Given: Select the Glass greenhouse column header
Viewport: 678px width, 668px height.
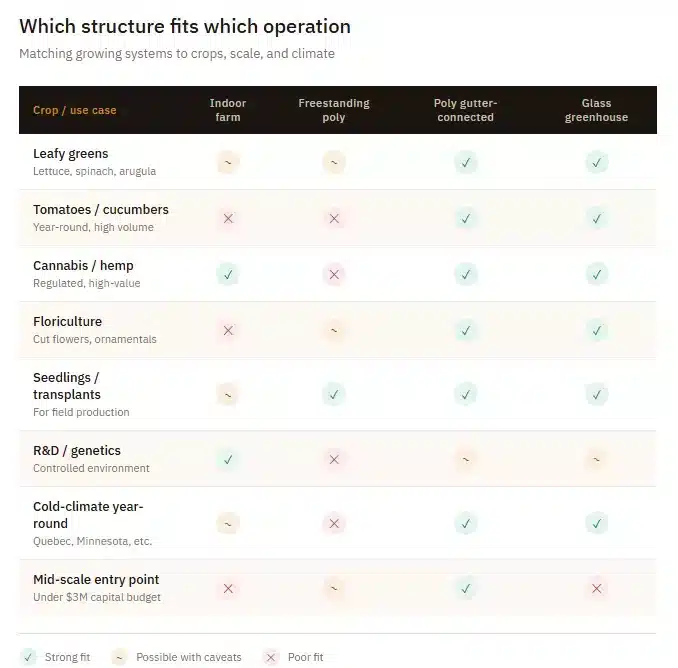Looking at the screenshot, I should (596, 110).
